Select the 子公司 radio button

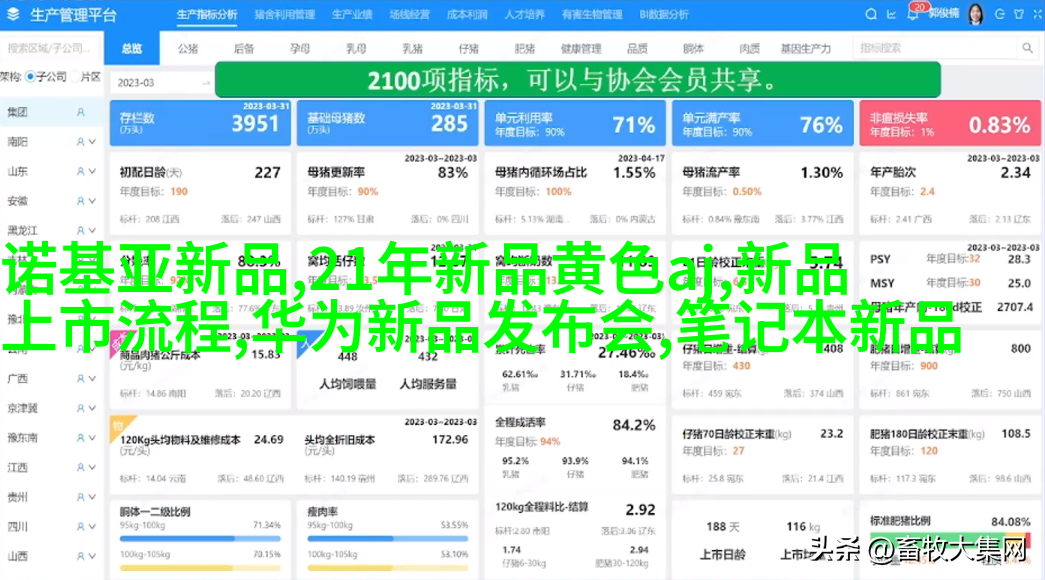click(x=31, y=77)
